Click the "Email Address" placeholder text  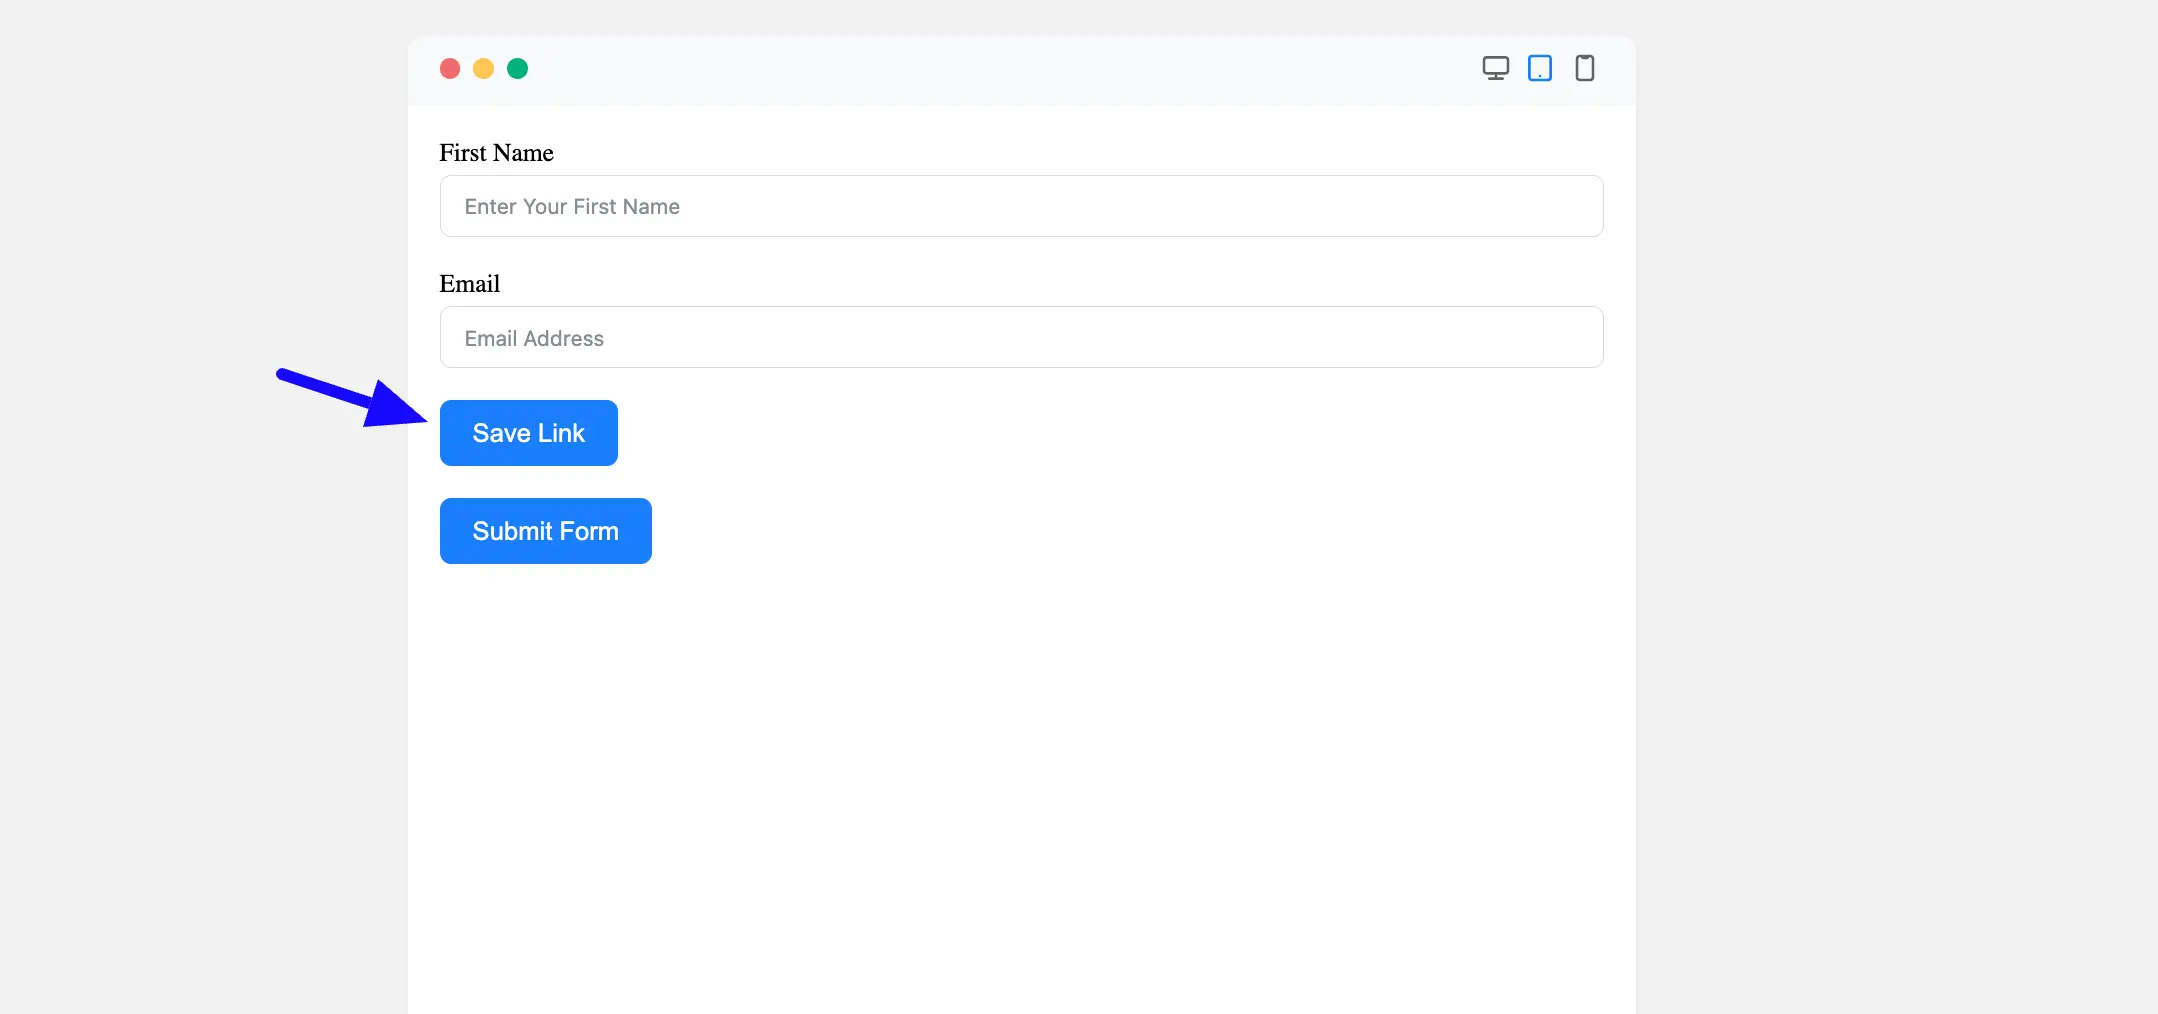(x=534, y=339)
